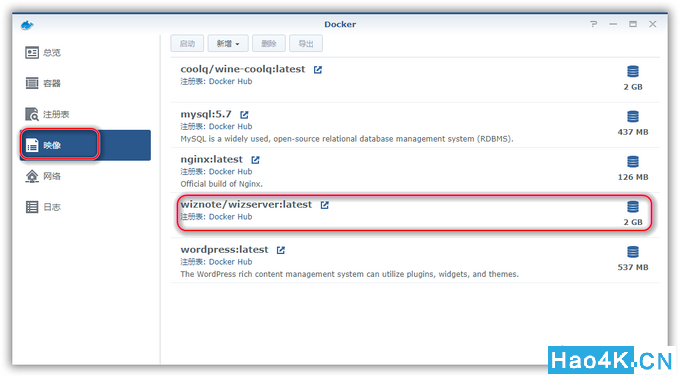The height and width of the screenshot is (377, 680).
Task: Click Docker Hub registry under coolq/wine-coolq
Action: 230,82
